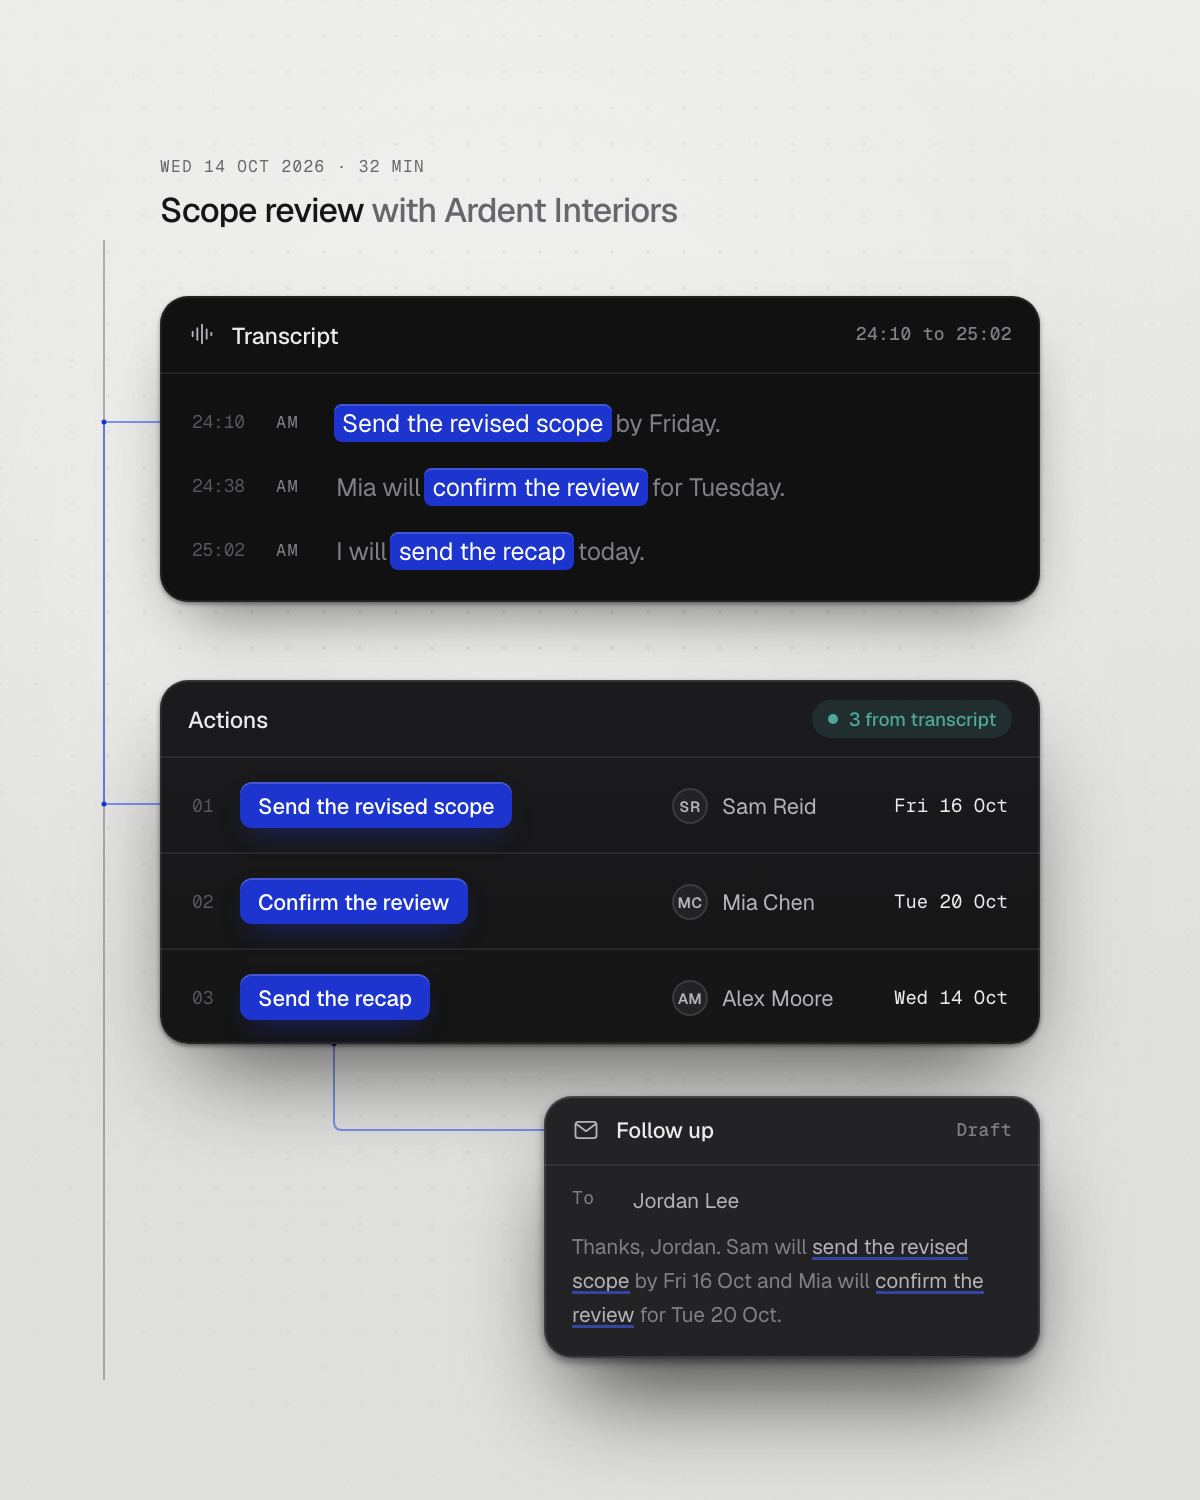Click action row number 03

[x=203, y=998]
